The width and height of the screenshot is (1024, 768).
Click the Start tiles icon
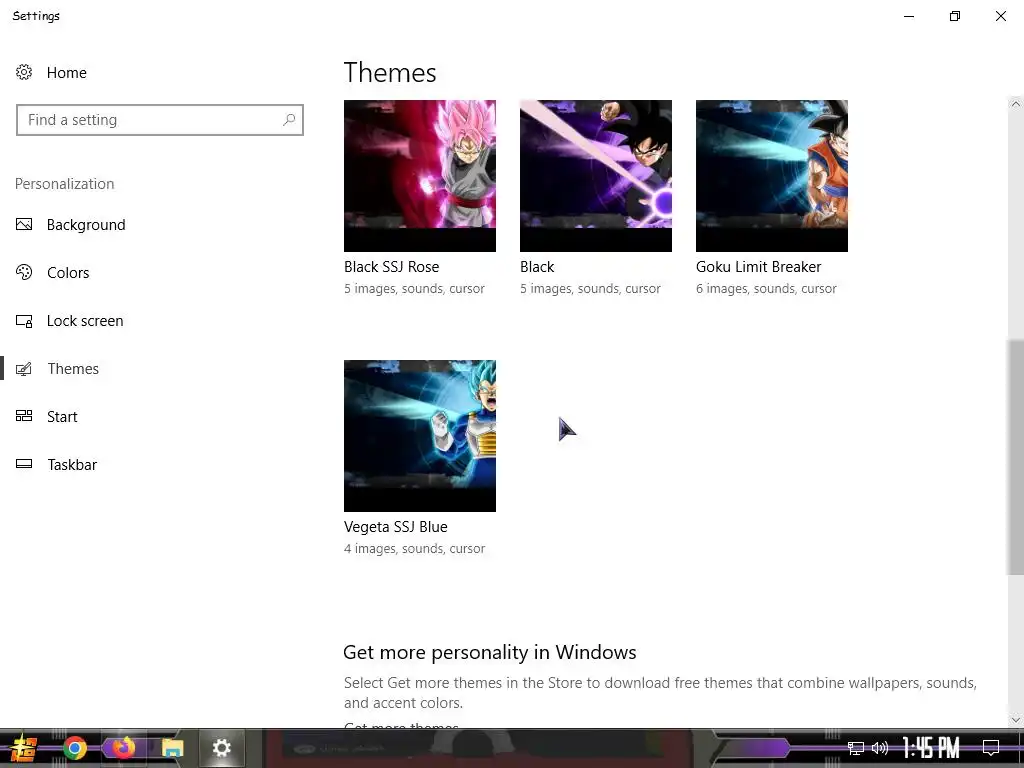24,416
